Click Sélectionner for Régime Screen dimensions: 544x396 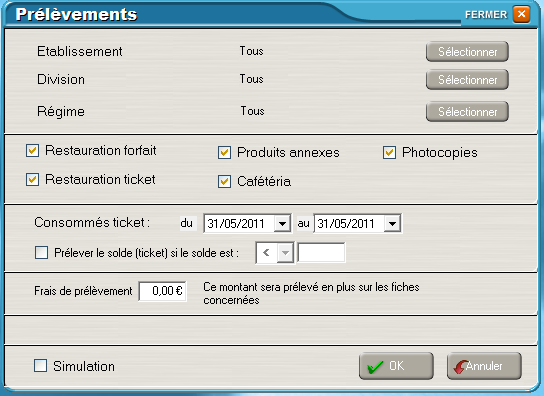467,112
